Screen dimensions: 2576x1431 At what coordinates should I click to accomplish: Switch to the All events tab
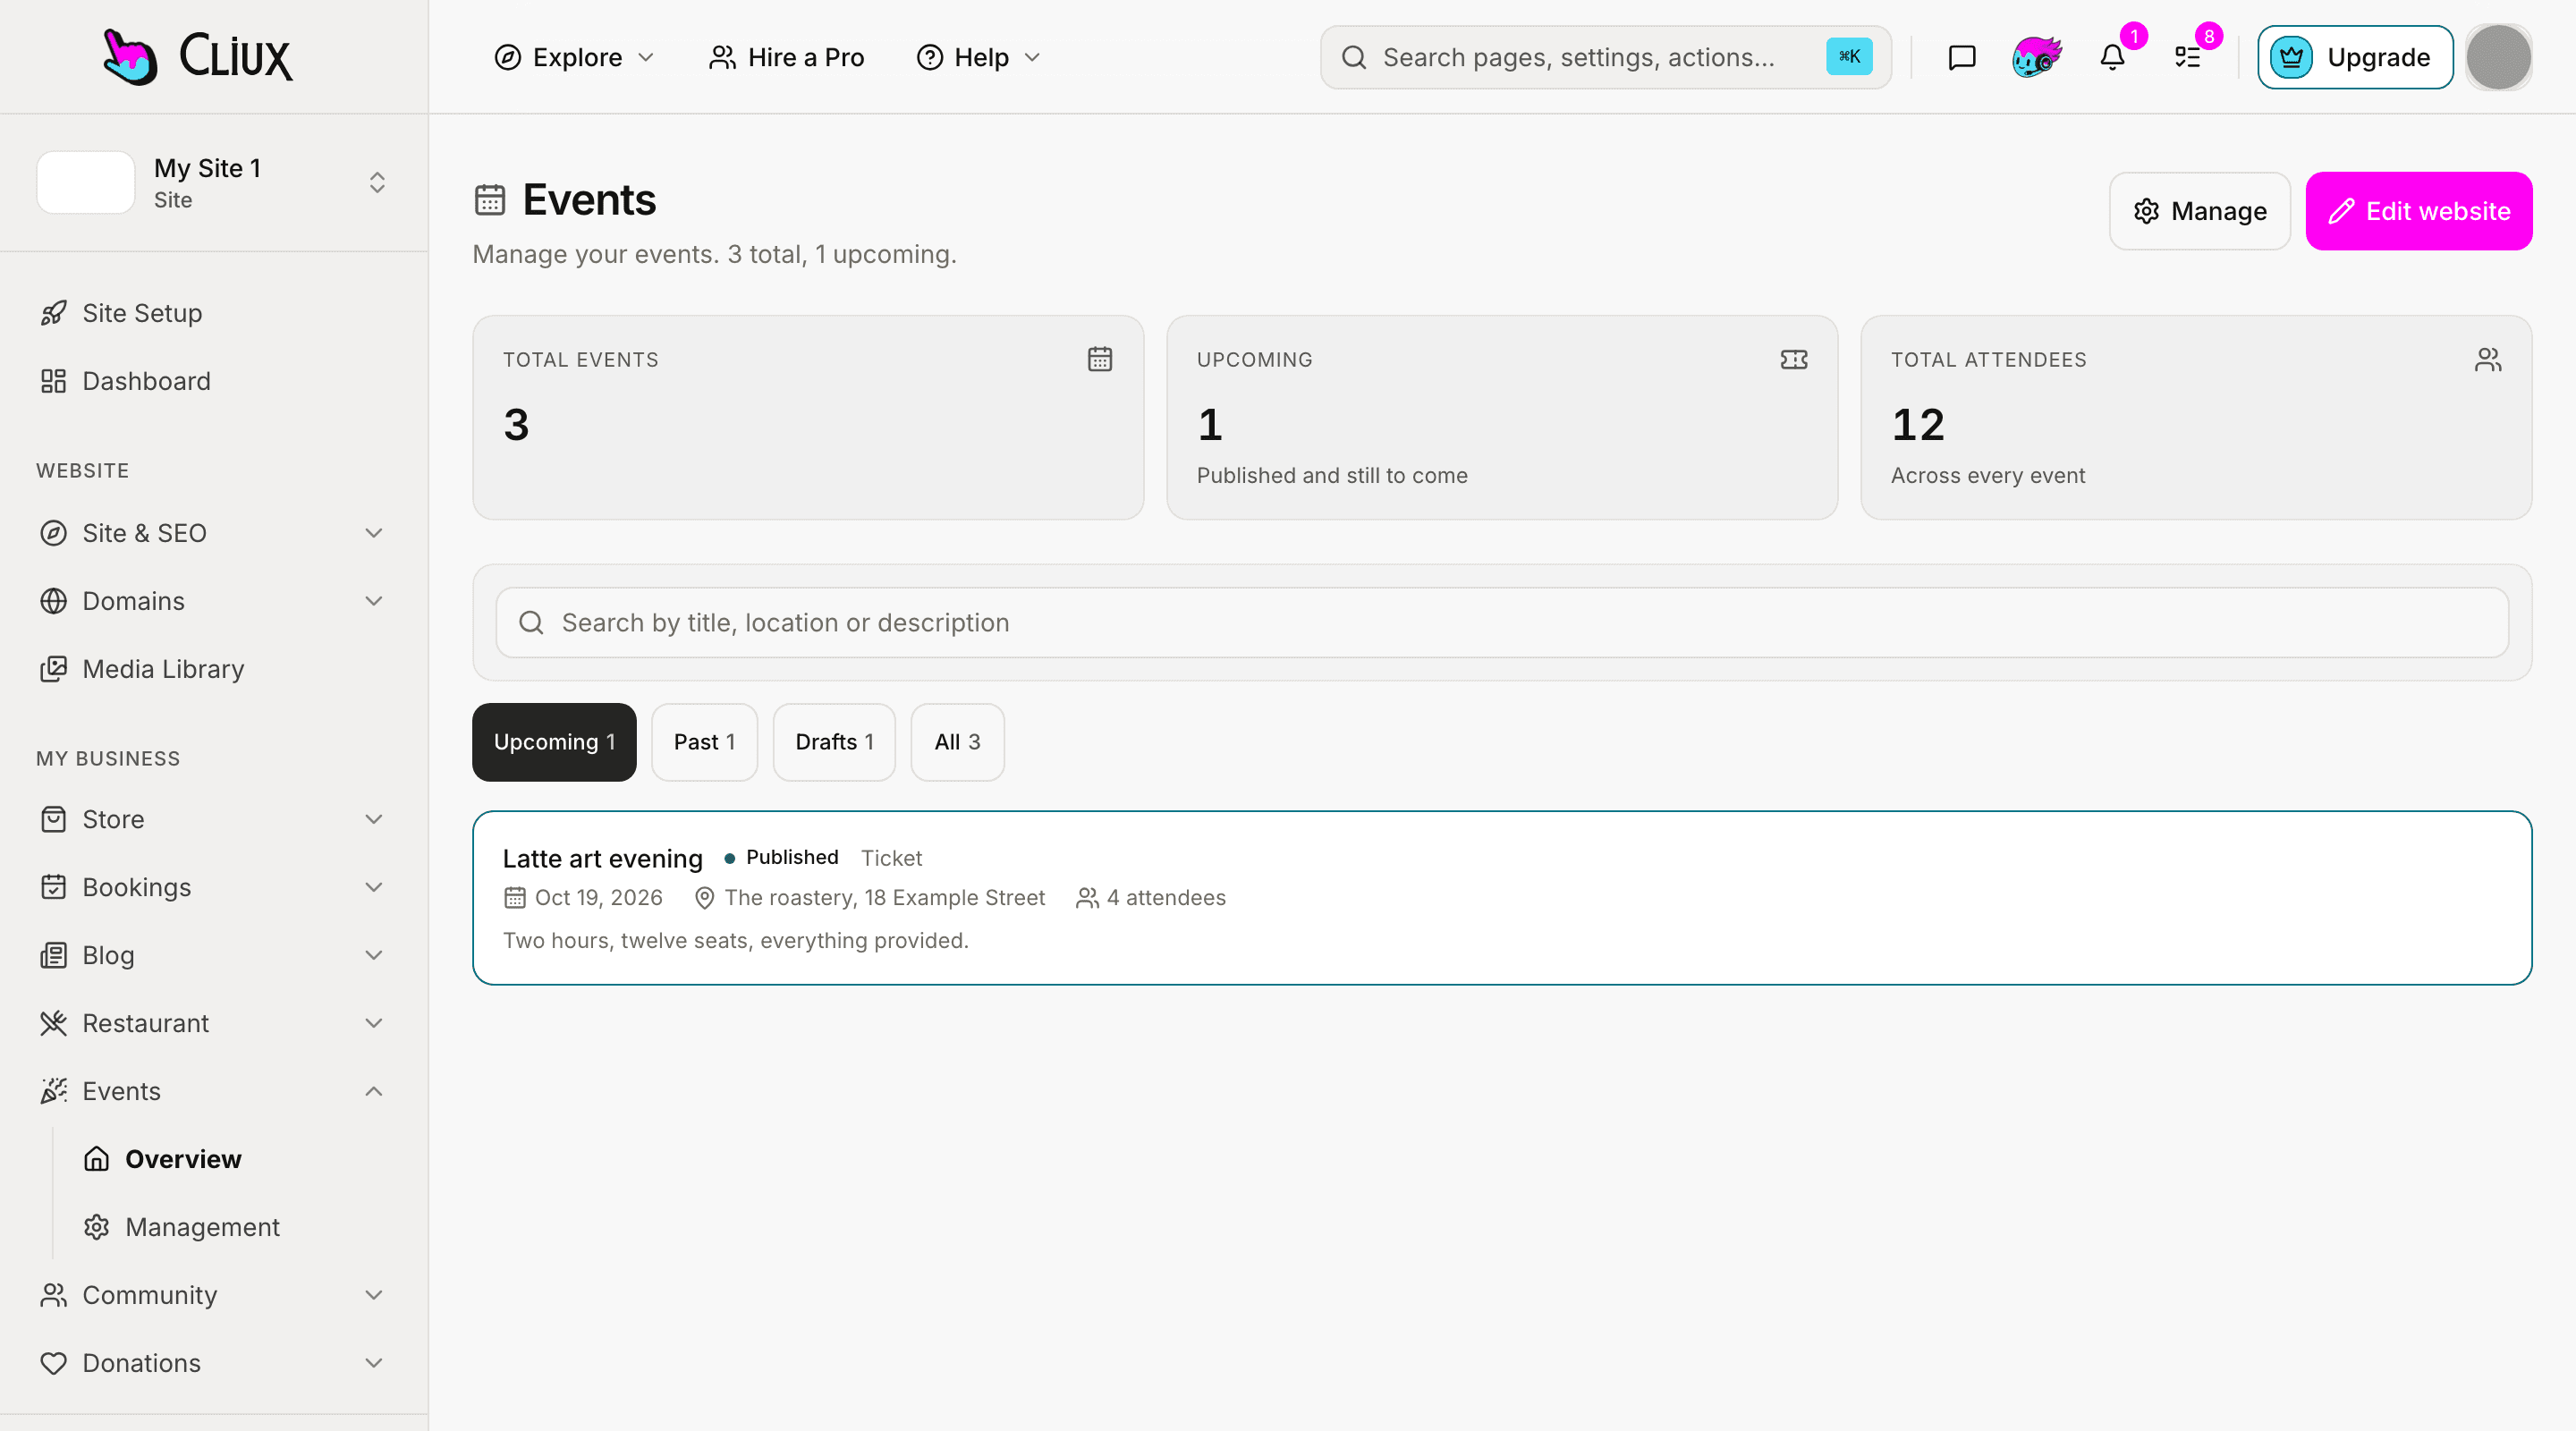[x=957, y=742]
